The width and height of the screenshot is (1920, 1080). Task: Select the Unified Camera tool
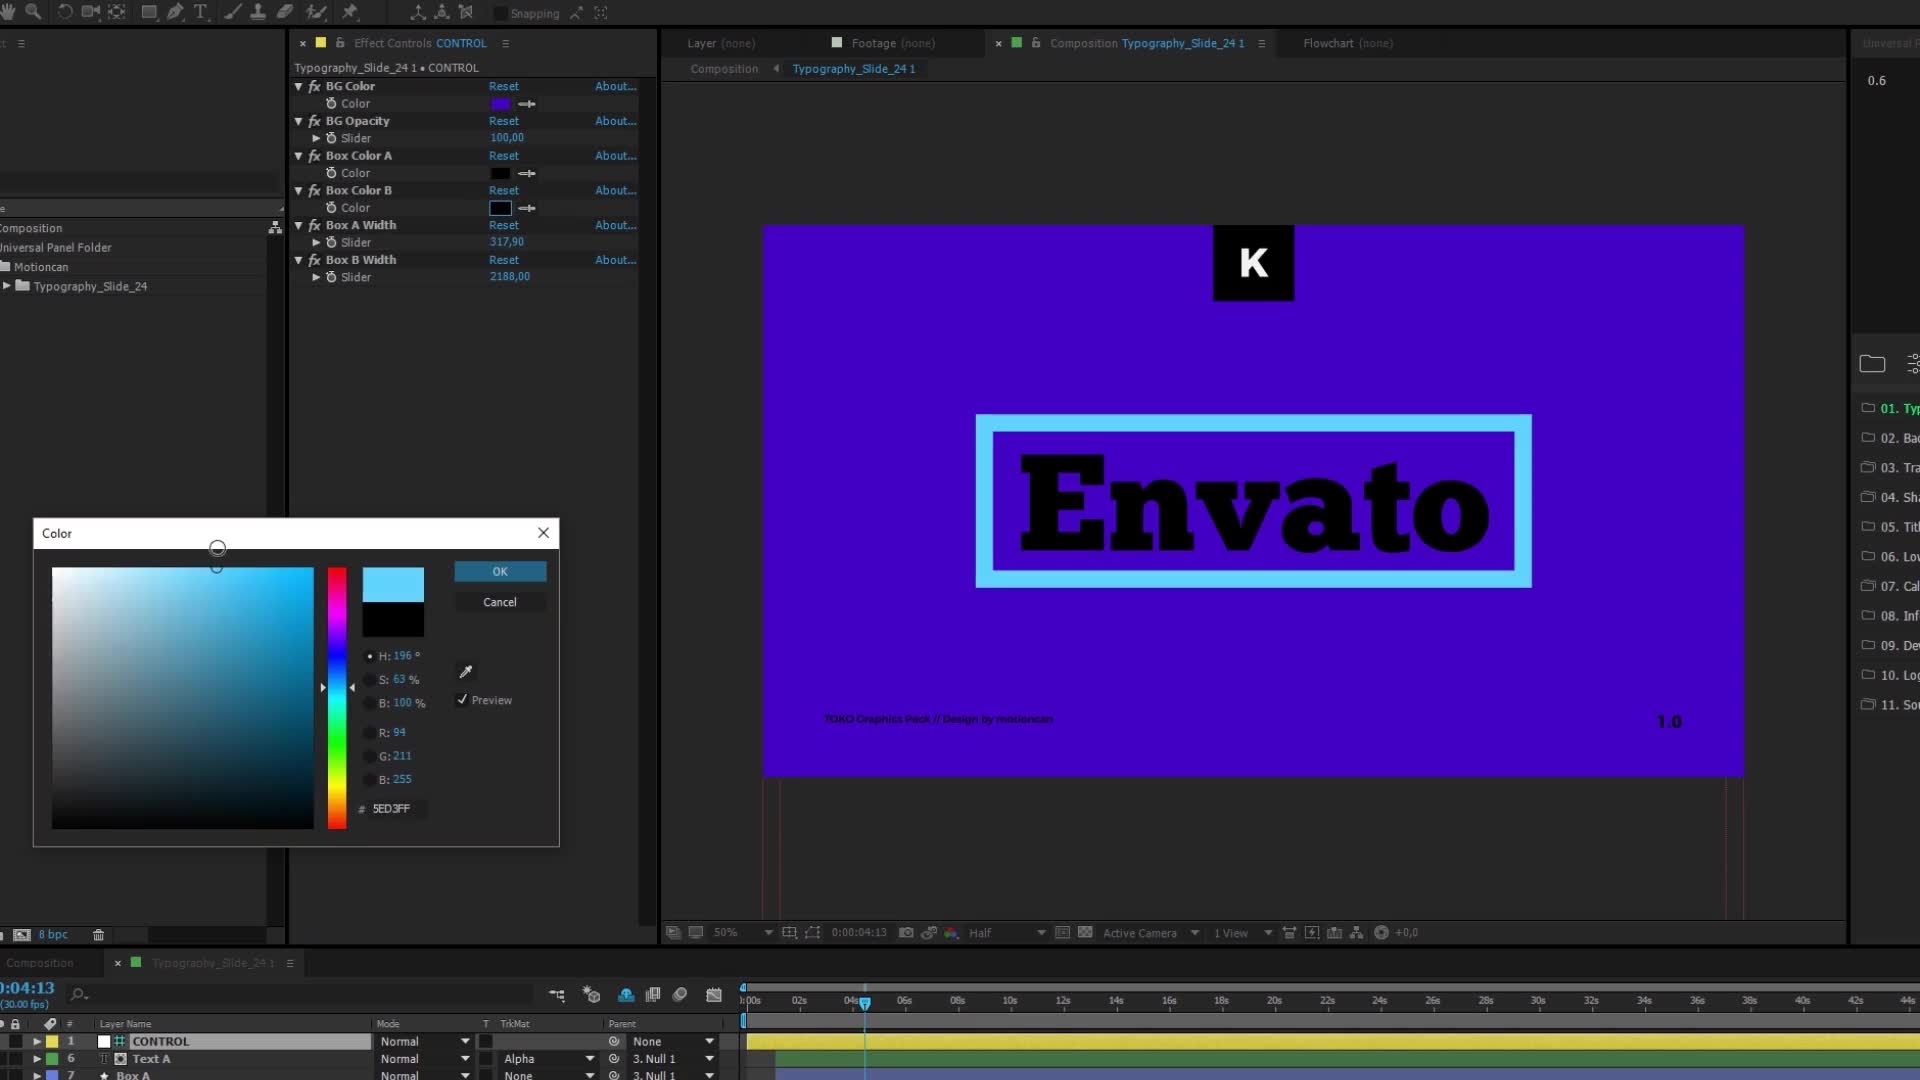(x=90, y=12)
